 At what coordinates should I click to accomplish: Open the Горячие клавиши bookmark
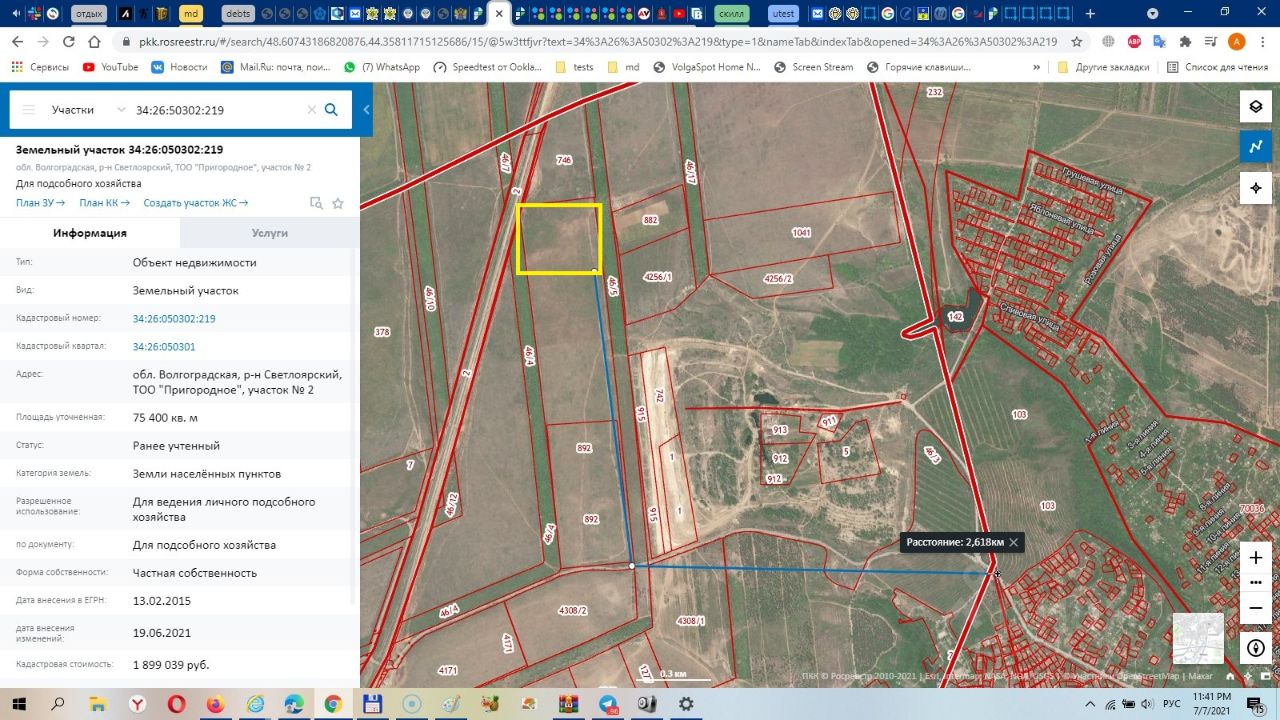(919, 67)
